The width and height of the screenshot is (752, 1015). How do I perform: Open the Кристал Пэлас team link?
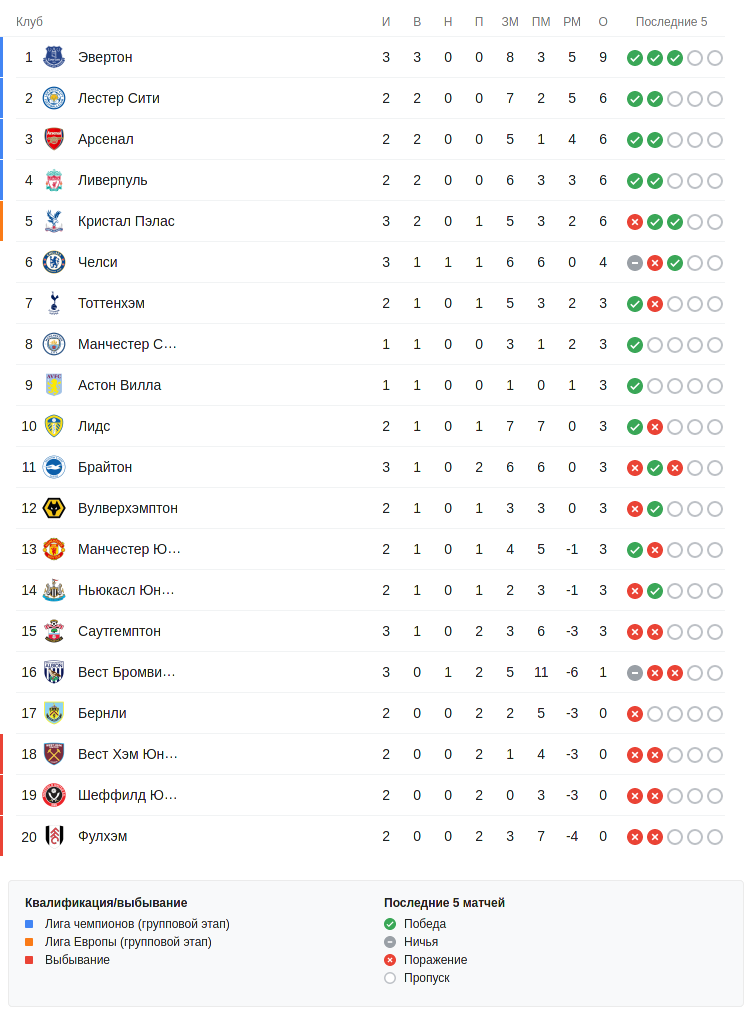click(x=126, y=221)
